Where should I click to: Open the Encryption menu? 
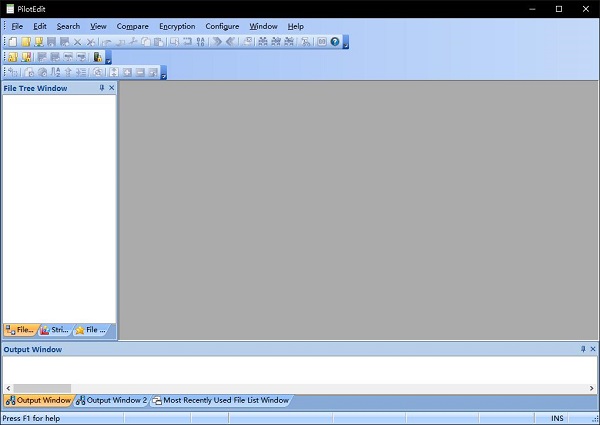click(177, 26)
